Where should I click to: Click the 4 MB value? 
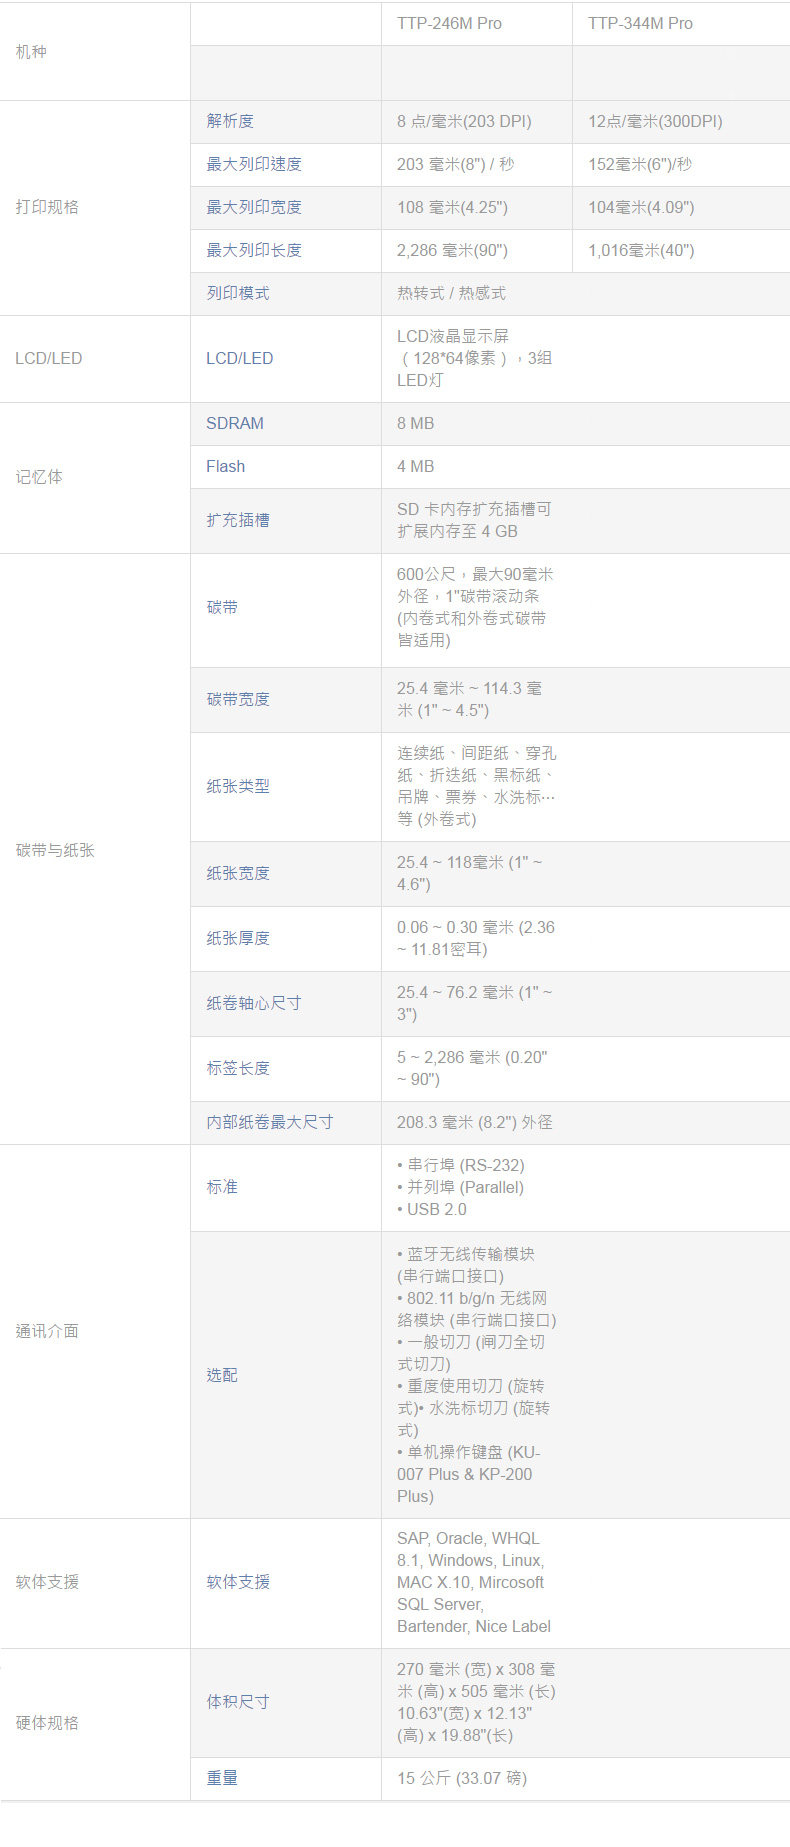pos(416,466)
